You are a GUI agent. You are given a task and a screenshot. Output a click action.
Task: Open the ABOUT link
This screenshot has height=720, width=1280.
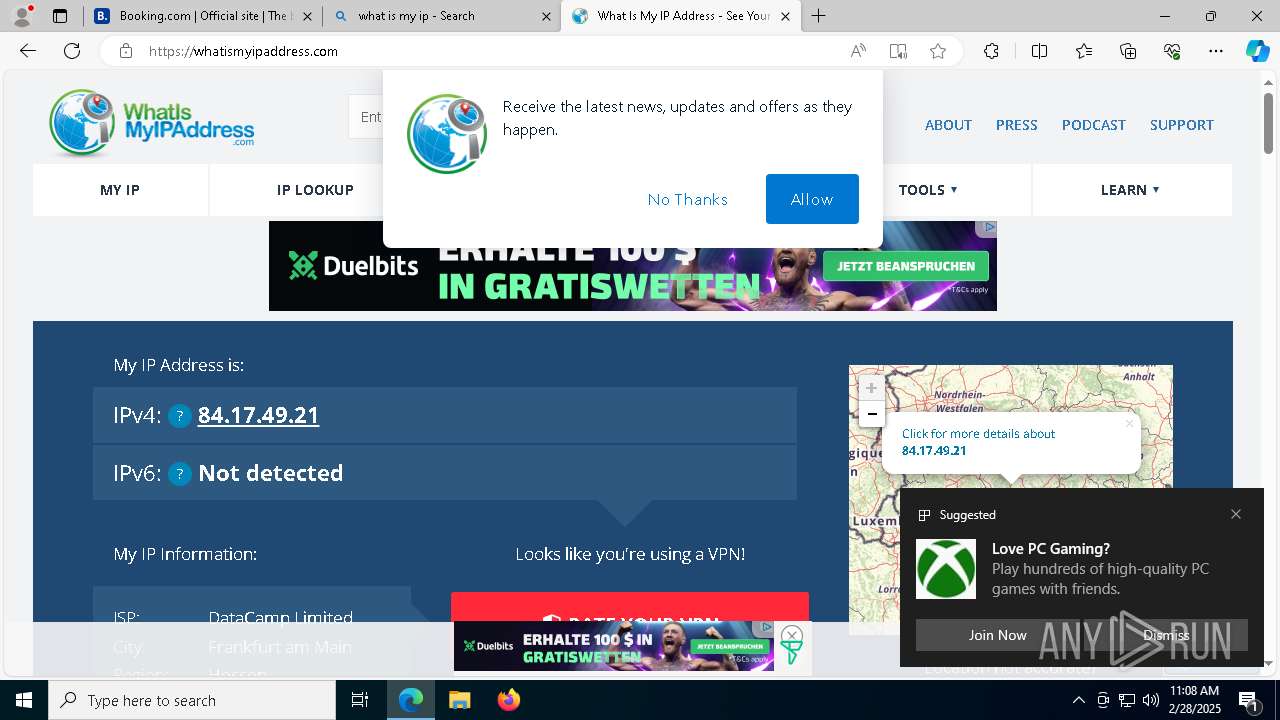coord(948,125)
